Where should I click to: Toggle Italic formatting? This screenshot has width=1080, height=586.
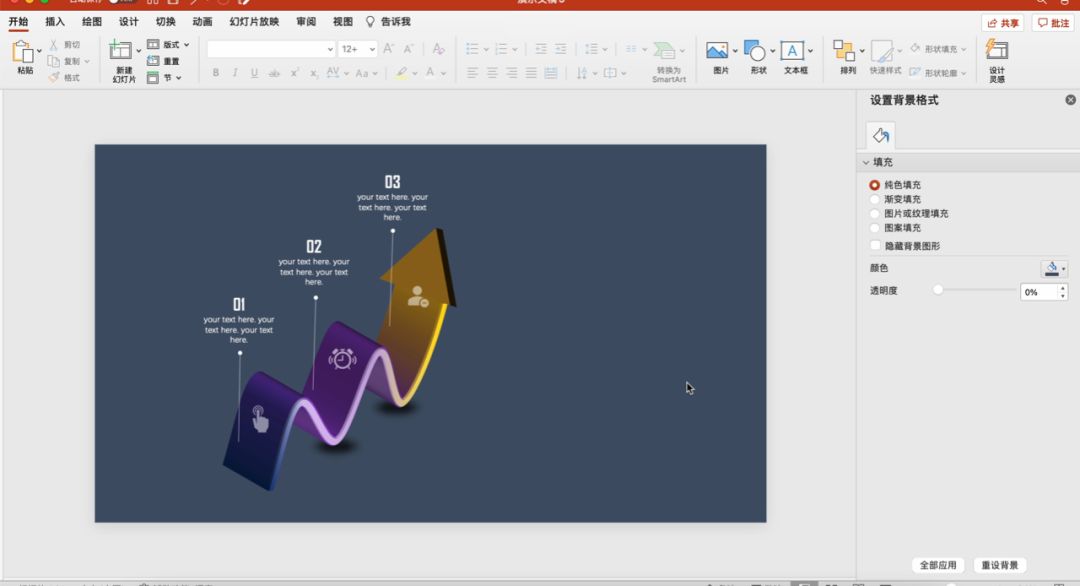(x=235, y=73)
